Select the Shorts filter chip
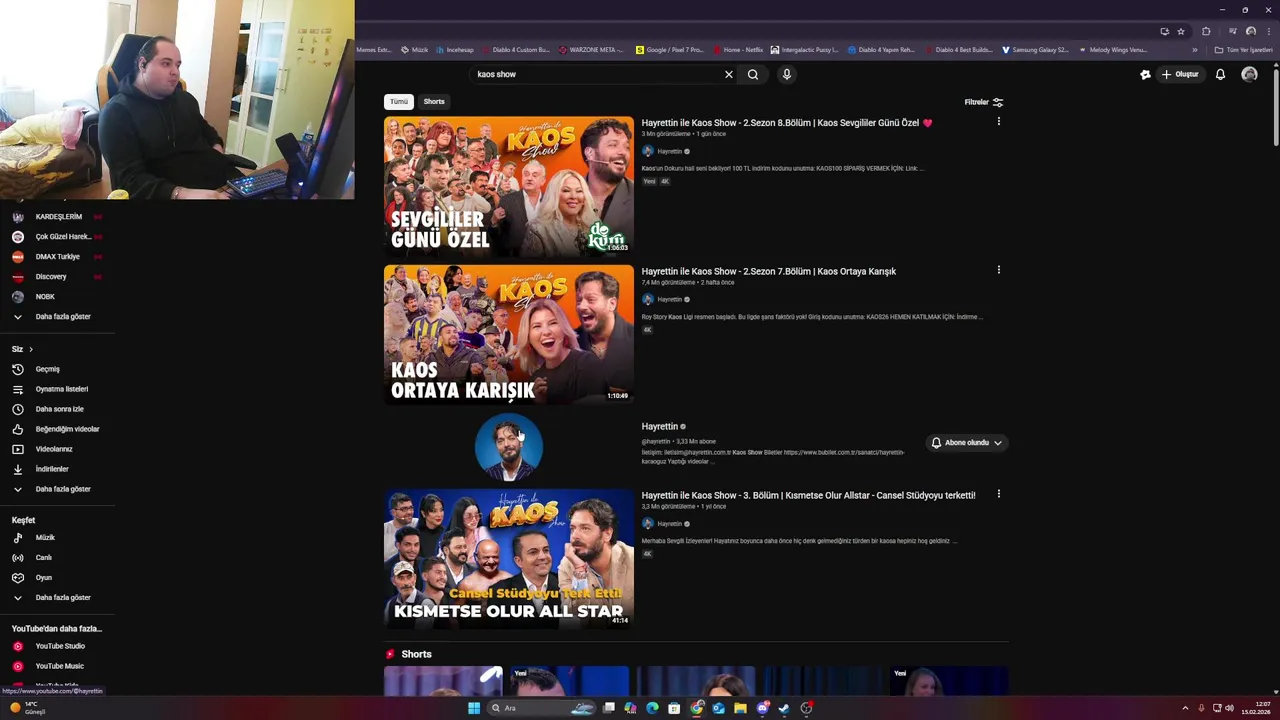1280x720 pixels. coord(434,101)
